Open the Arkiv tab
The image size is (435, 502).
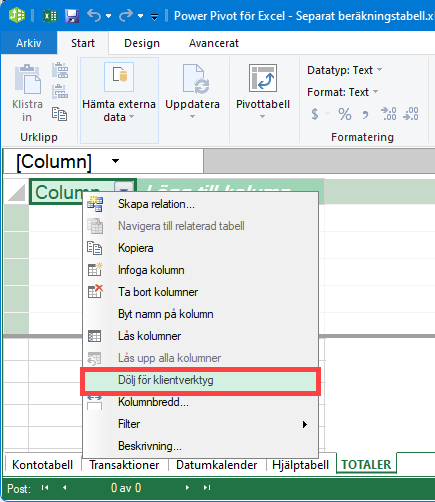tap(29, 43)
